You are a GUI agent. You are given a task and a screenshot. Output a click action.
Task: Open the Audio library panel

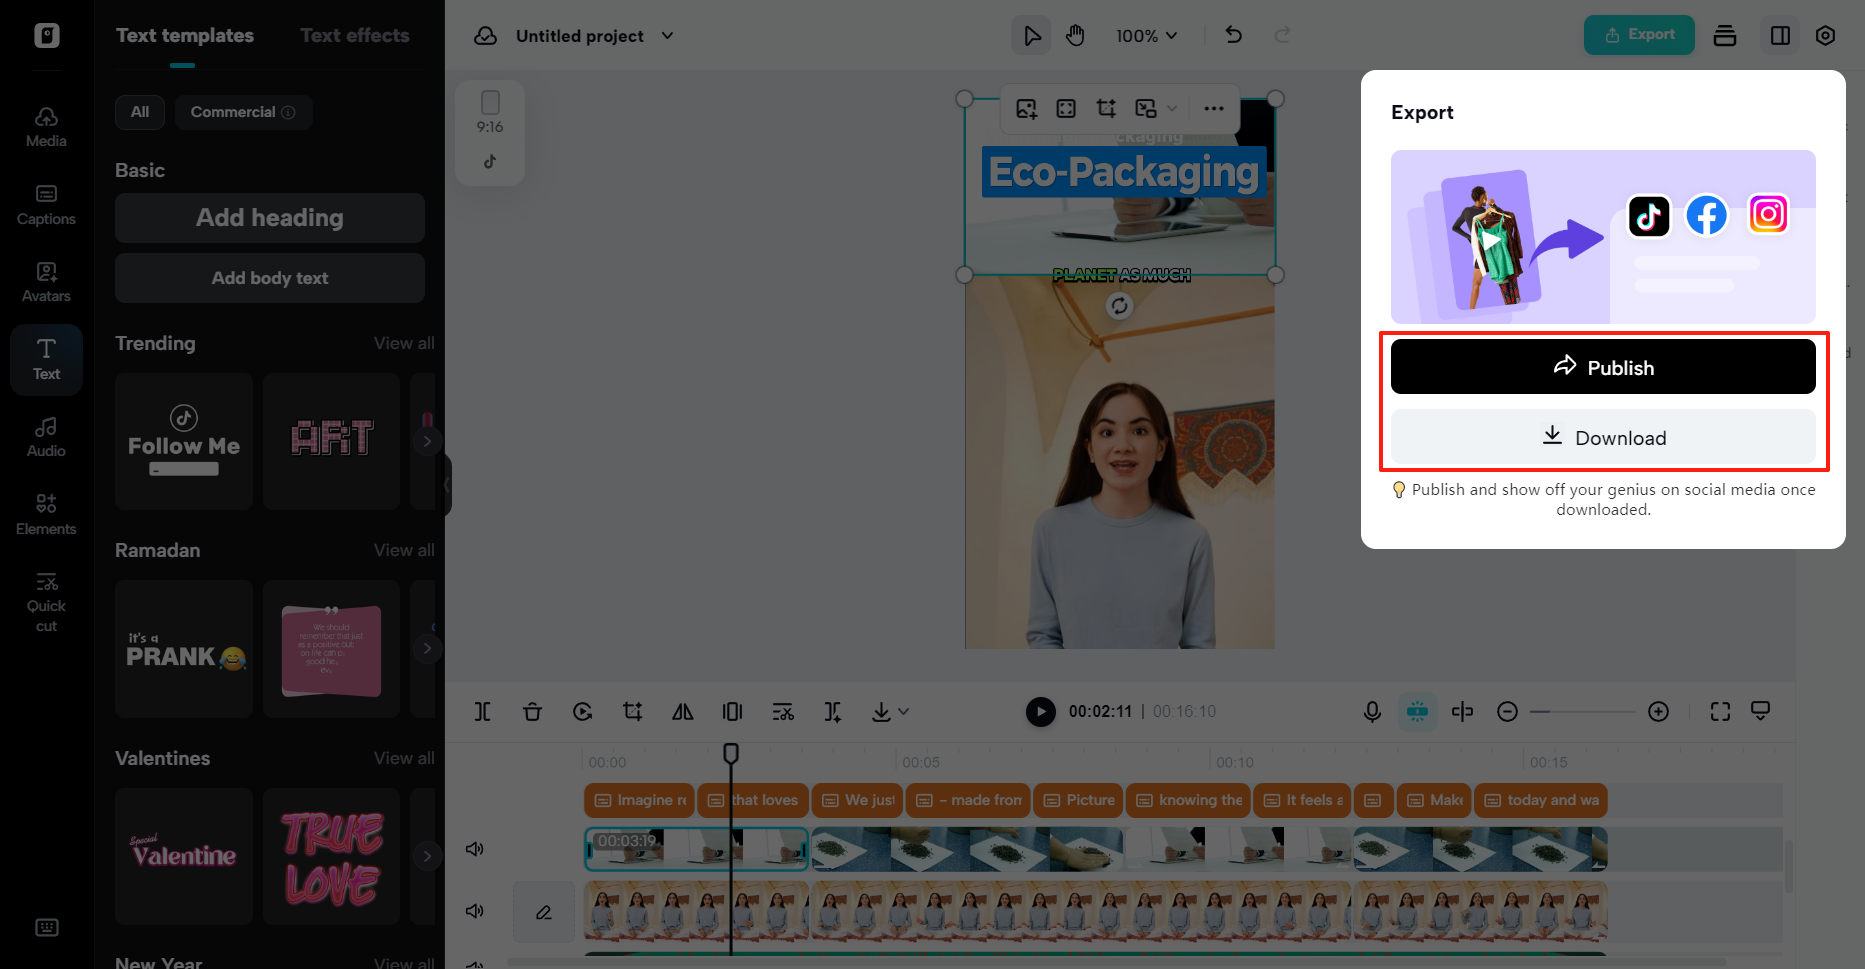point(46,435)
